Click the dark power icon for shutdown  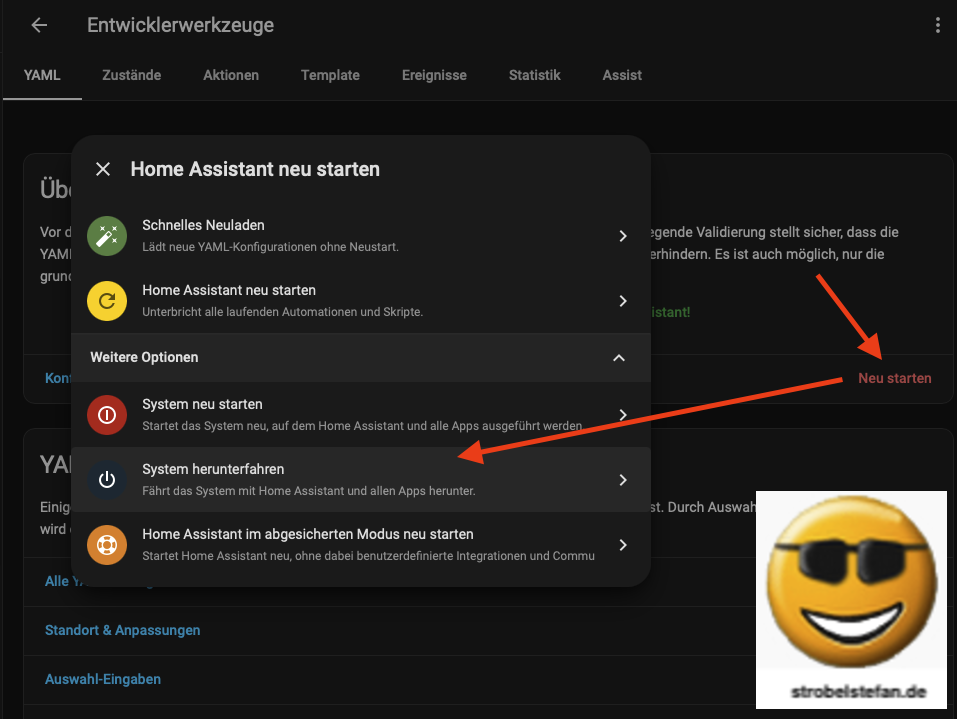[107, 480]
